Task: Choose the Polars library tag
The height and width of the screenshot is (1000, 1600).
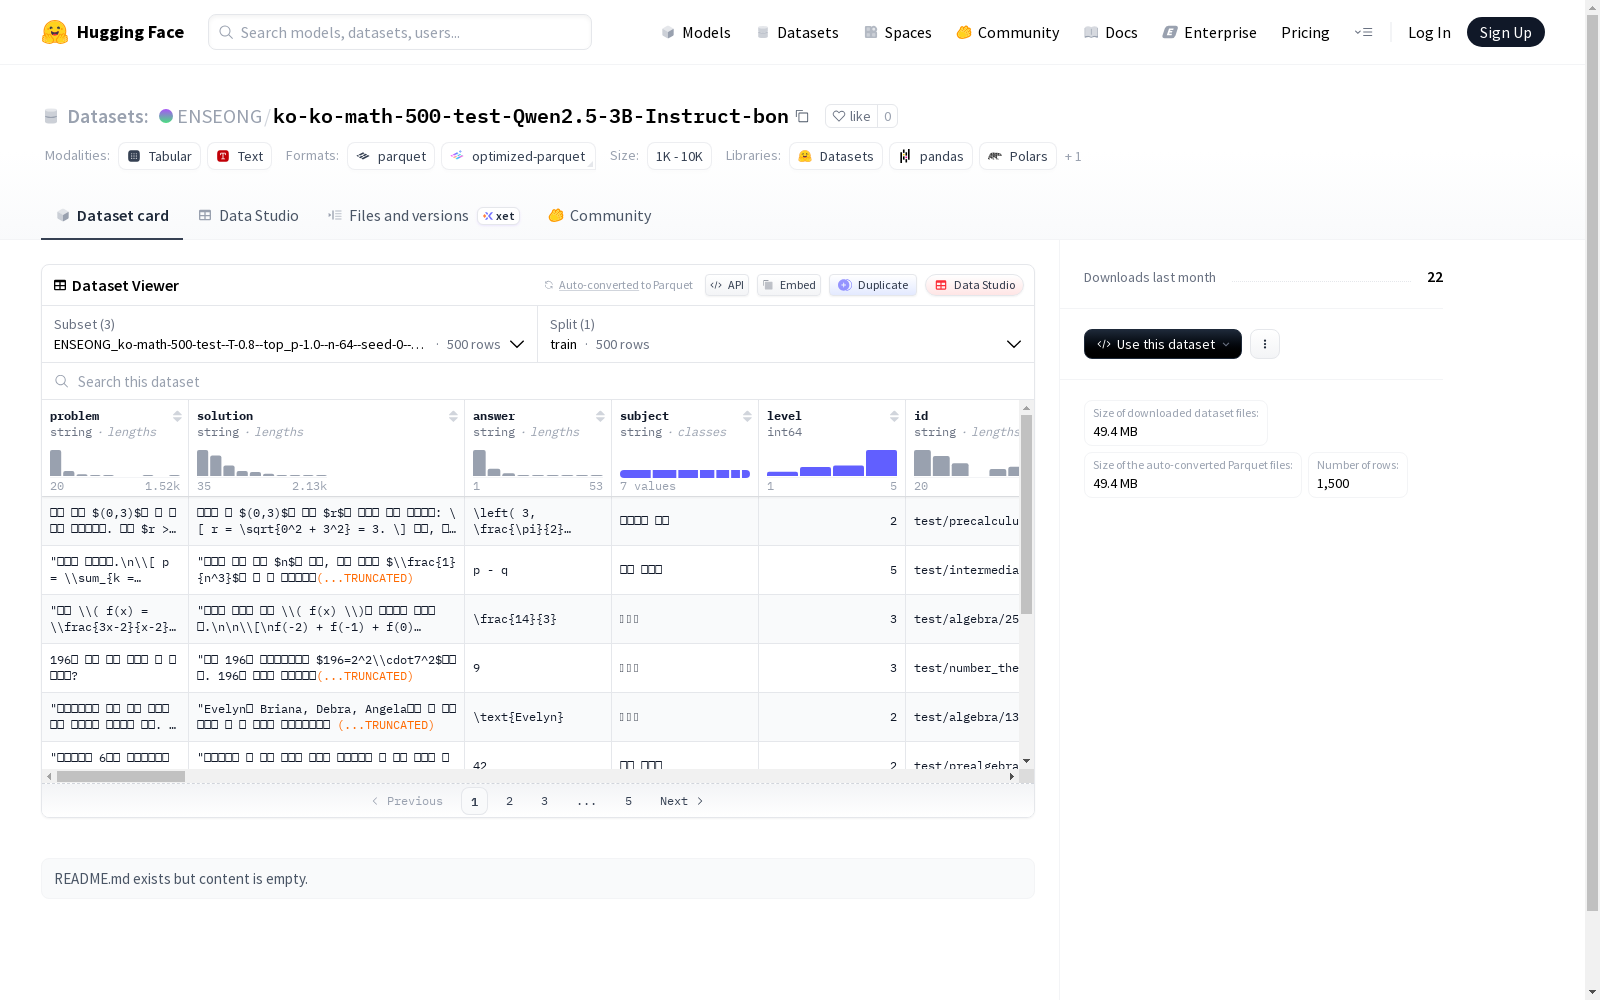Action: [x=1018, y=156]
